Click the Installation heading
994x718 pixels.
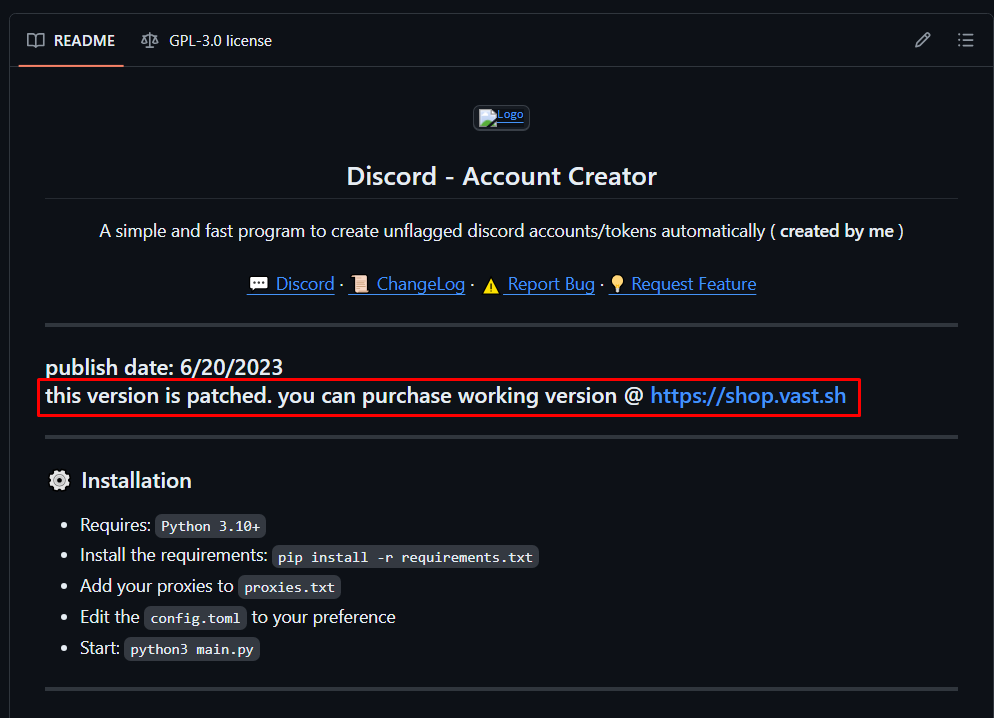(136, 480)
